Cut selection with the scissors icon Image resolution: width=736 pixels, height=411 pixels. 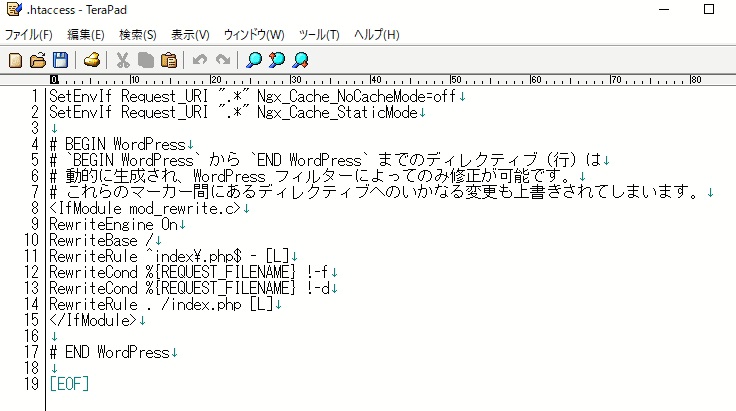[x=123, y=60]
